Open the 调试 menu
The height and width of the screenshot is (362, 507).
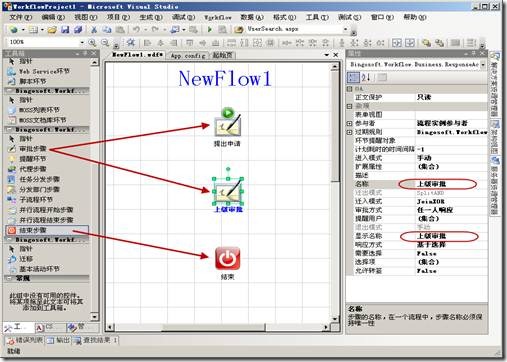183,17
